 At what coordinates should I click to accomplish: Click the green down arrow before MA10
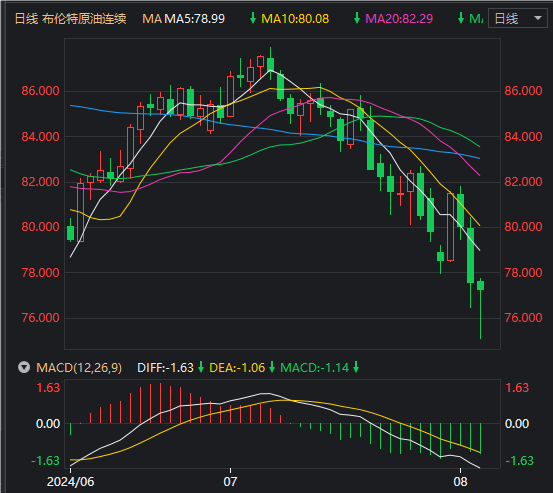pos(253,18)
